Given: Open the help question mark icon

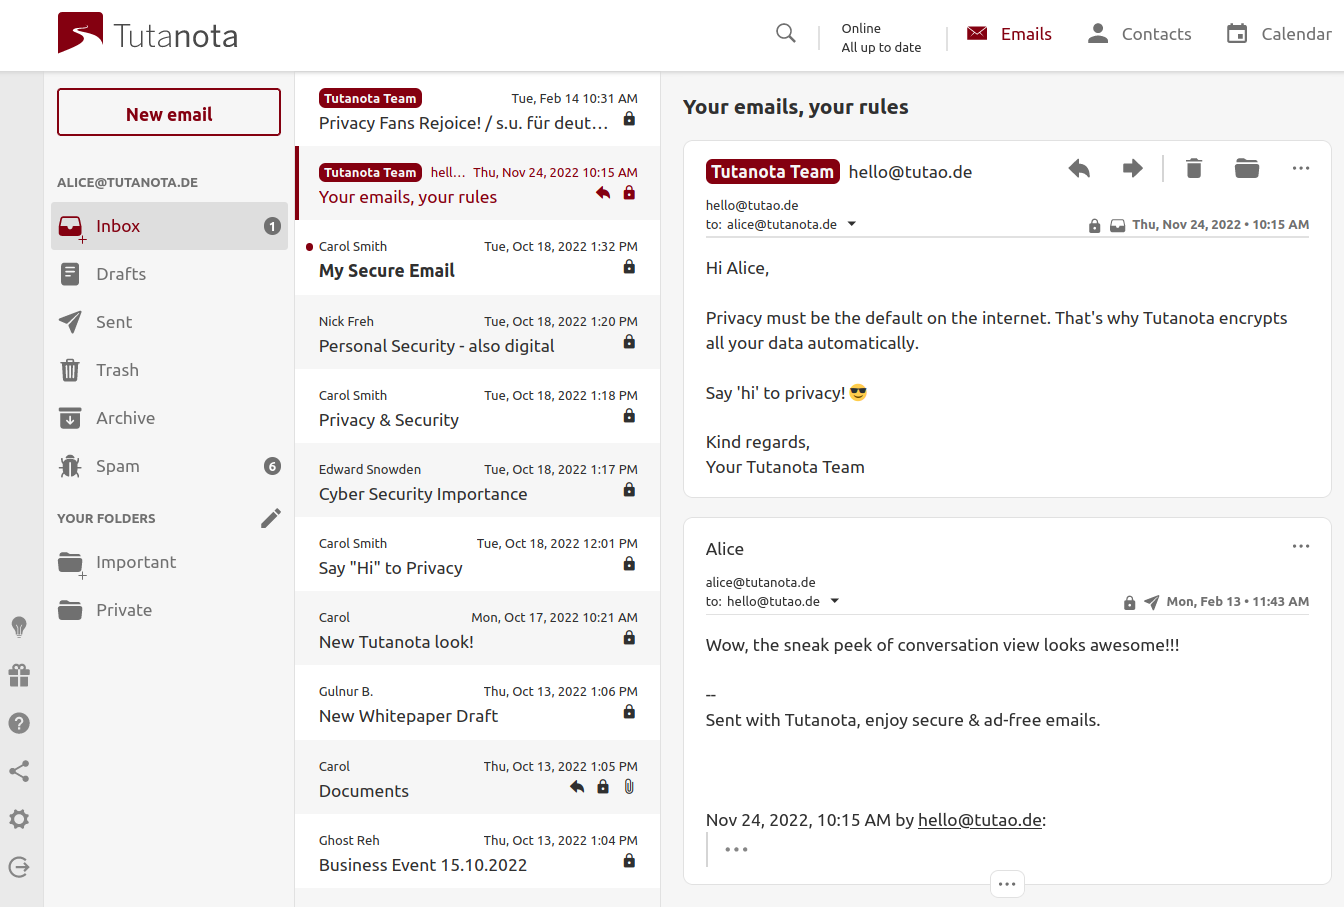Looking at the screenshot, I should 19,723.
